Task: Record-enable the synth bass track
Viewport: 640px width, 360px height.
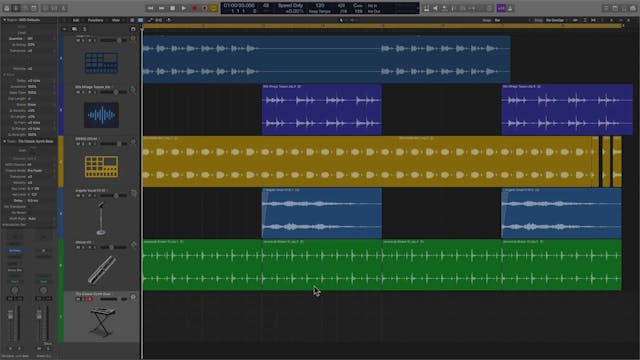Action: (90, 299)
